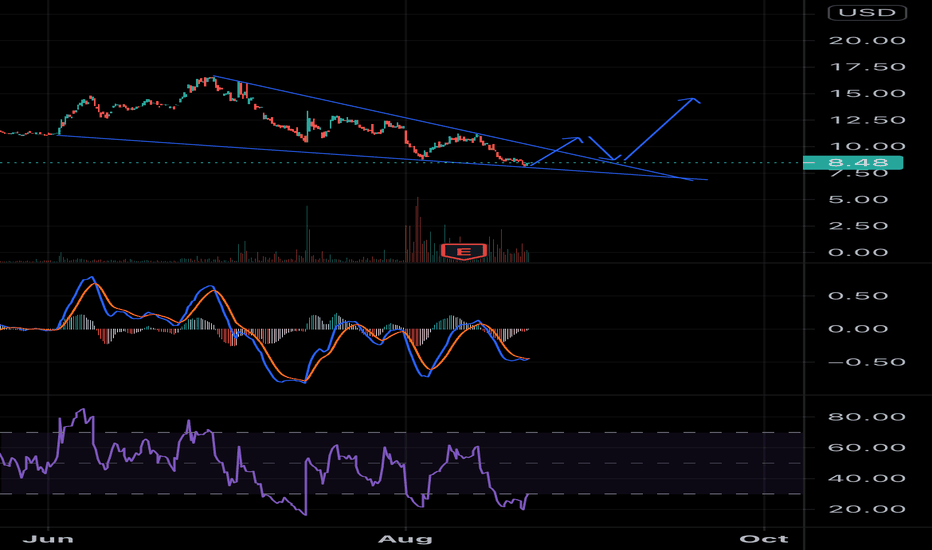Click the RSI 40.00 scale label
The width and height of the screenshot is (932, 550).
point(867,478)
